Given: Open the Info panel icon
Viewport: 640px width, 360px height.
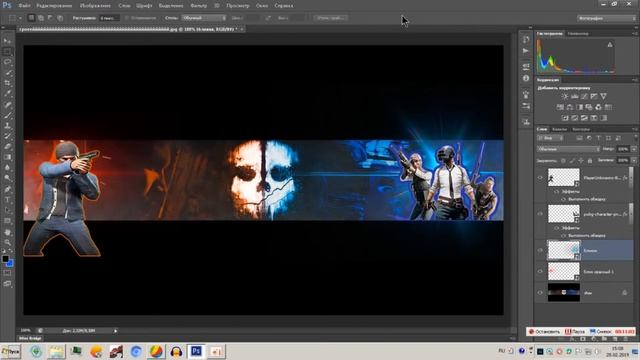Looking at the screenshot, I should (526, 78).
